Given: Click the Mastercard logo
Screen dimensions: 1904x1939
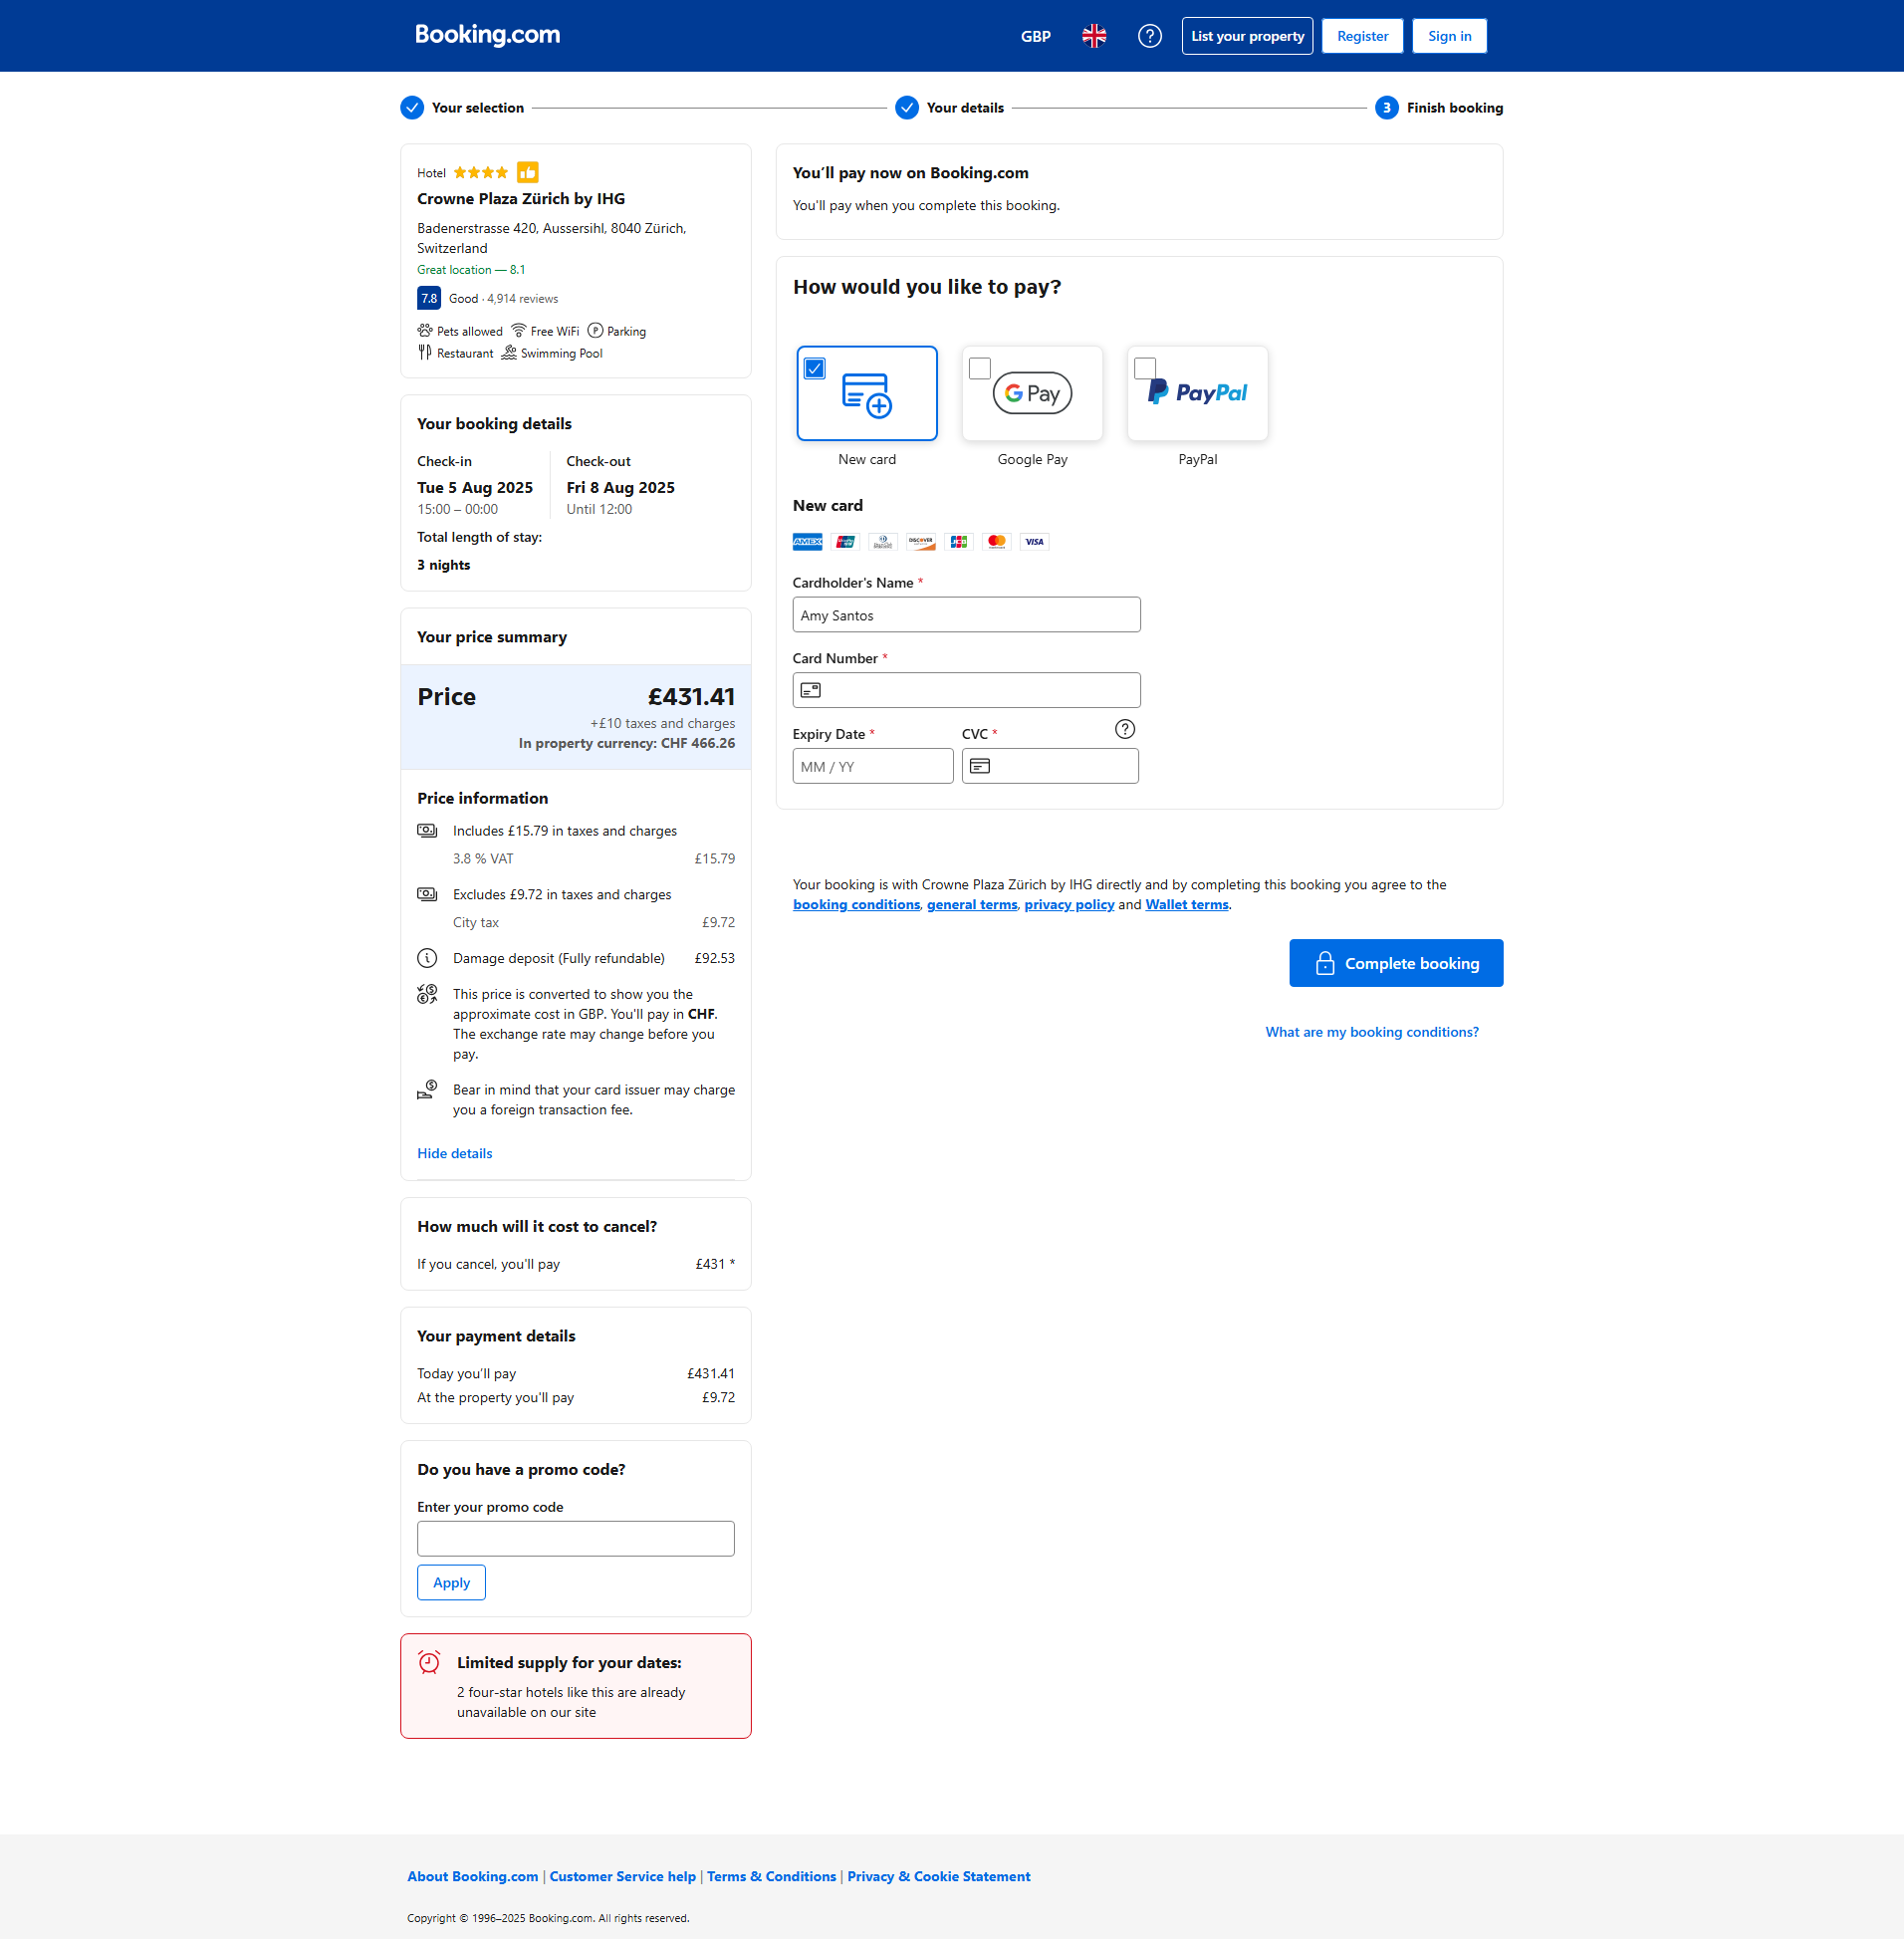Looking at the screenshot, I should tap(997, 542).
